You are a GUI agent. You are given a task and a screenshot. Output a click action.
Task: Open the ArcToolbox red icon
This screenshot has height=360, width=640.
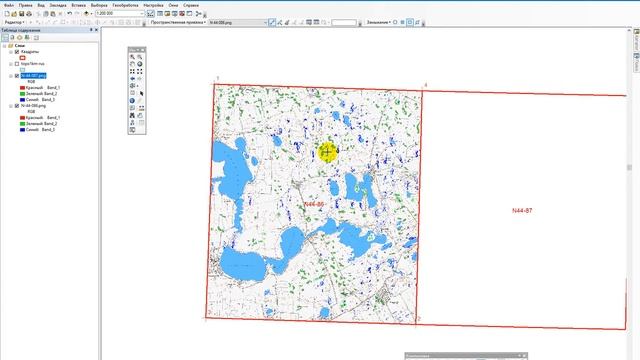[x=182, y=13]
